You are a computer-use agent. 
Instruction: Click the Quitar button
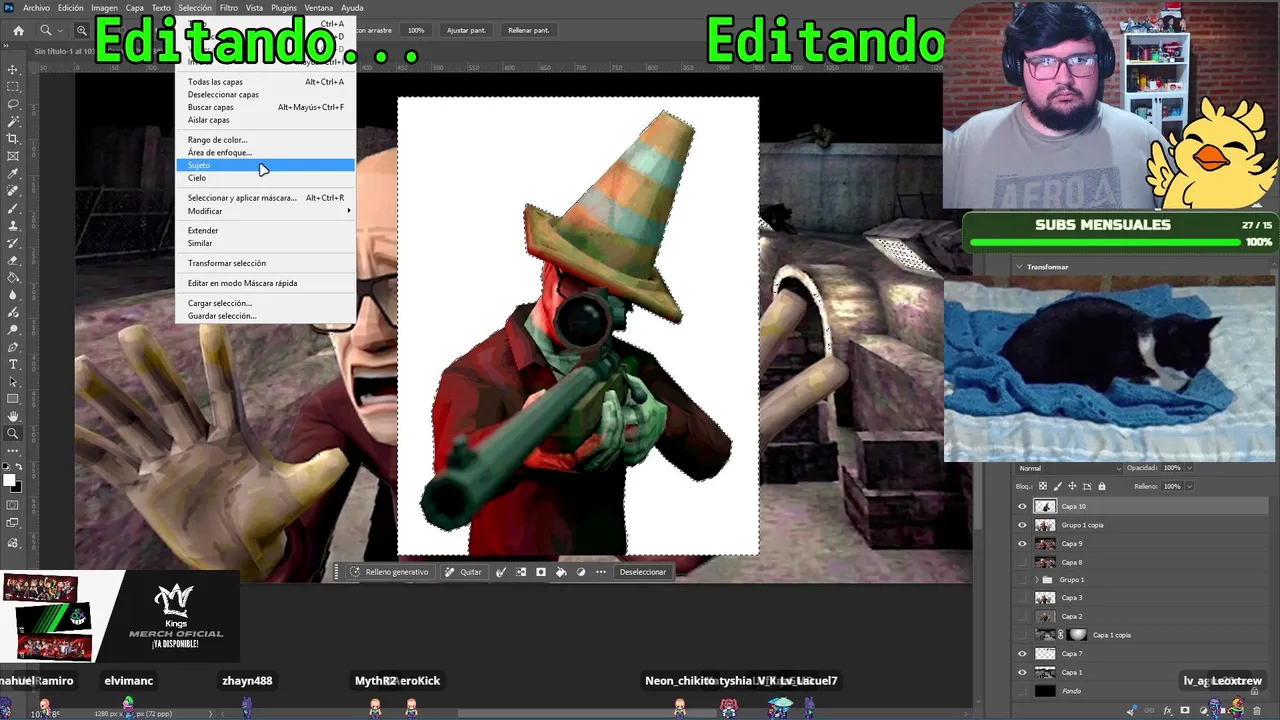(x=464, y=572)
